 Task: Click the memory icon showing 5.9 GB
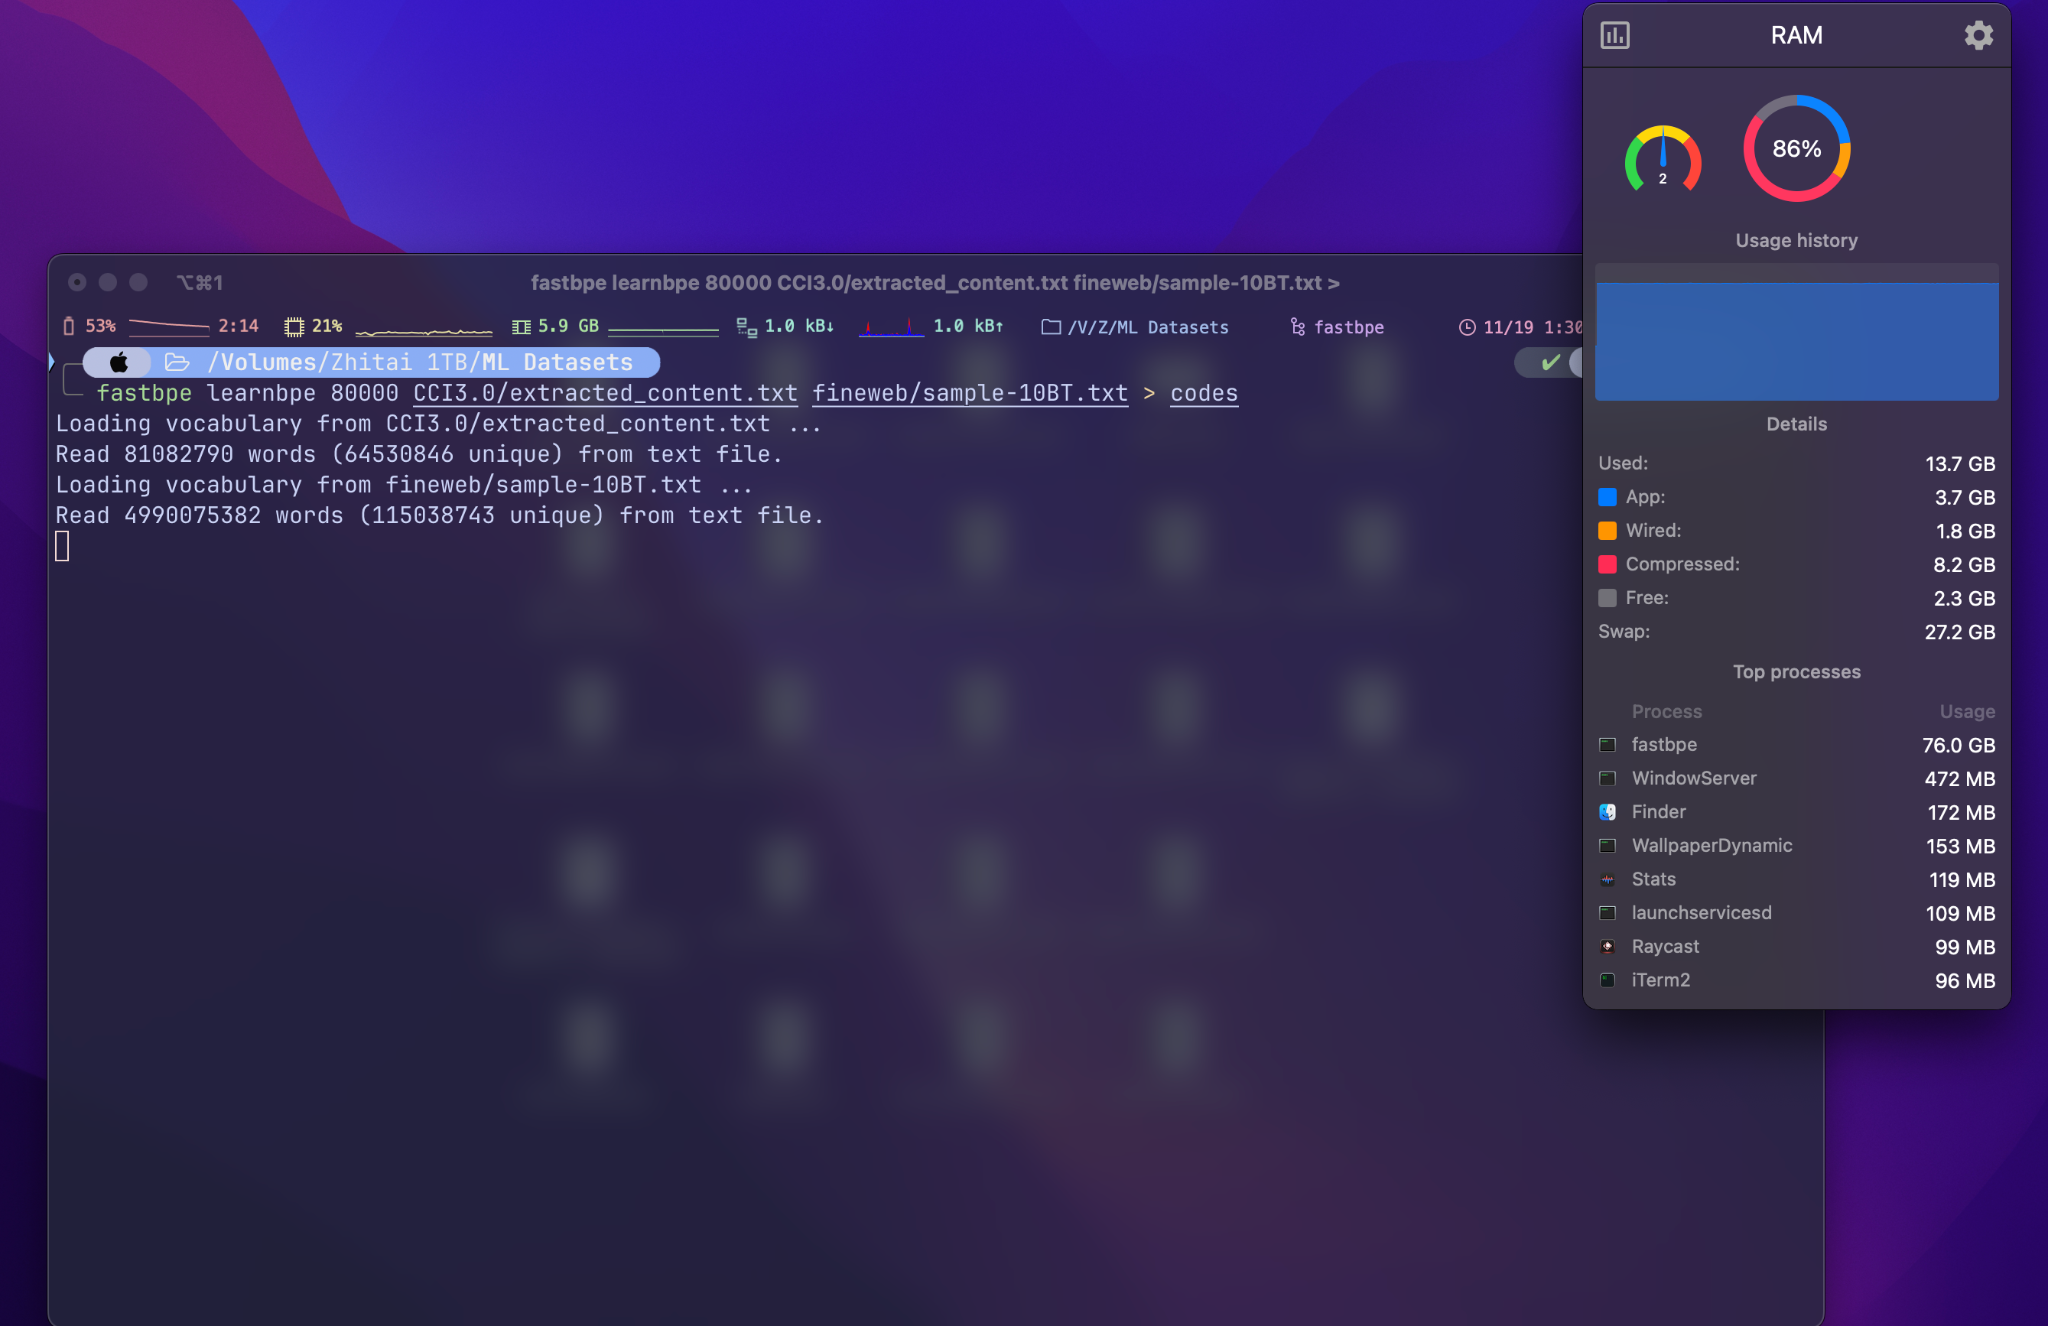(521, 325)
